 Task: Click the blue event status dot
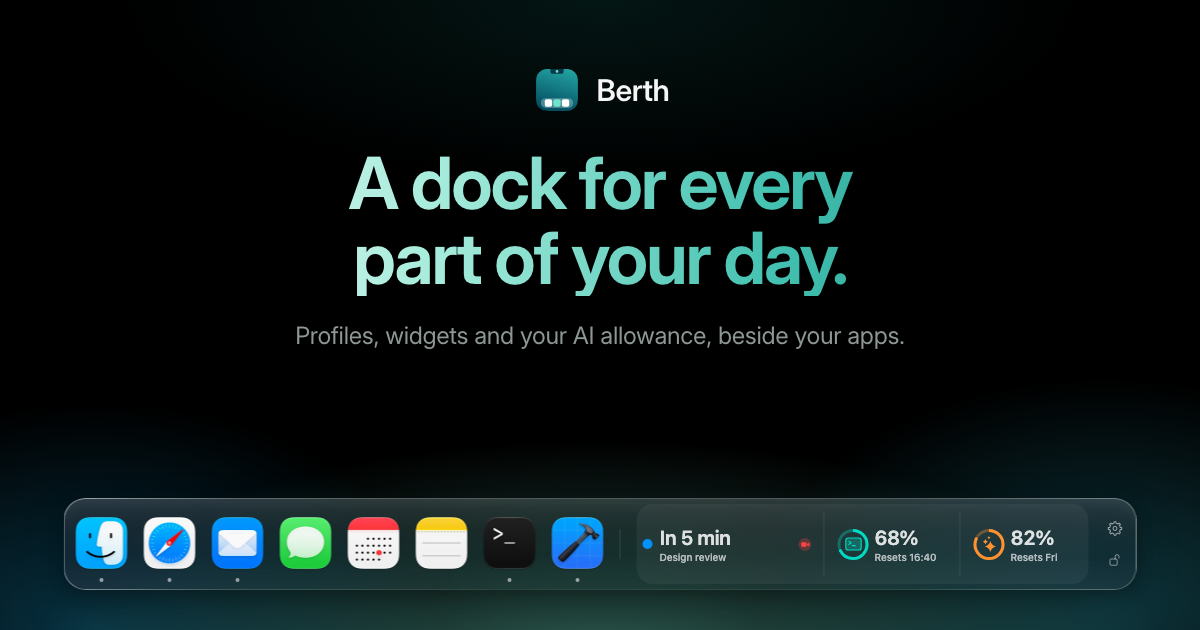tap(647, 543)
